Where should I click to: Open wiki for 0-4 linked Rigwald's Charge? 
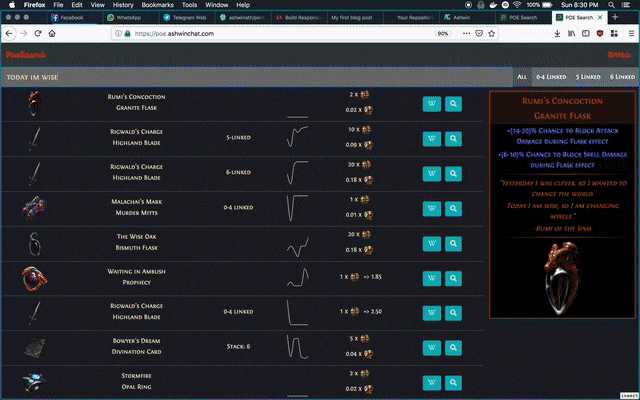pyautogui.click(x=432, y=313)
